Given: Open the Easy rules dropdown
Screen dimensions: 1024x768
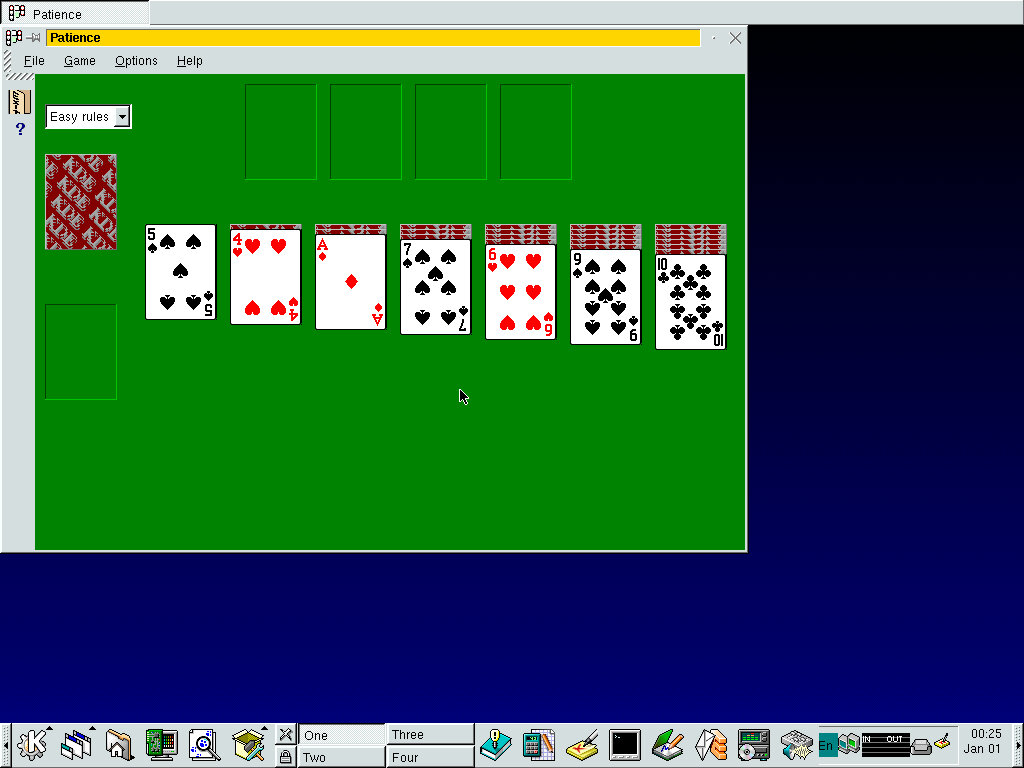Looking at the screenshot, I should coord(121,117).
